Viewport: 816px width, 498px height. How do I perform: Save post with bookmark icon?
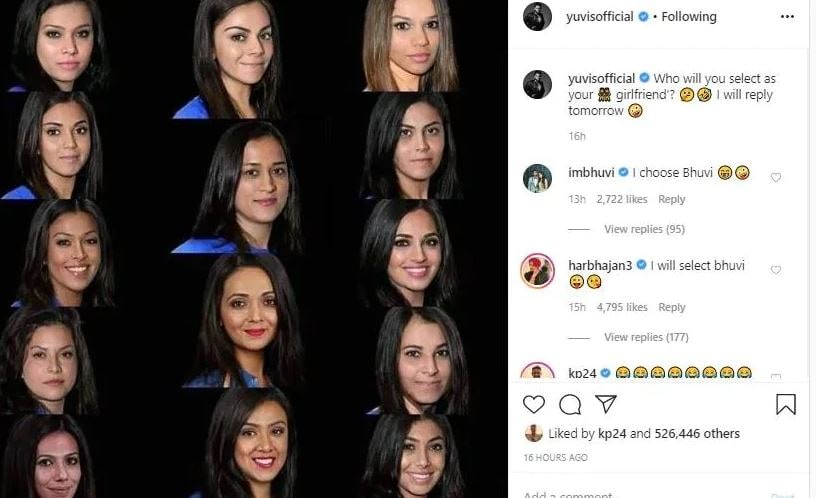coord(786,404)
